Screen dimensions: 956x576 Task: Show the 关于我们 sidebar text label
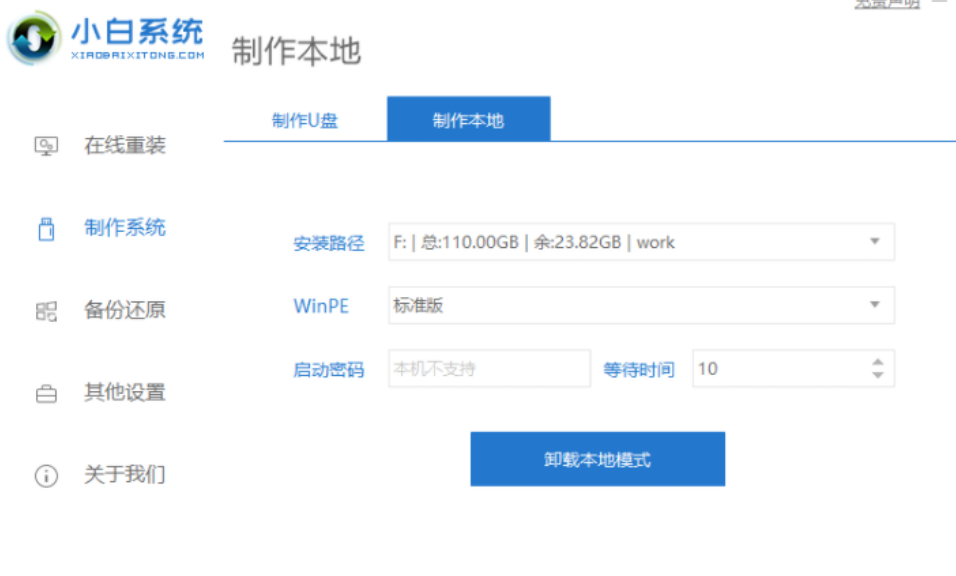(x=125, y=475)
